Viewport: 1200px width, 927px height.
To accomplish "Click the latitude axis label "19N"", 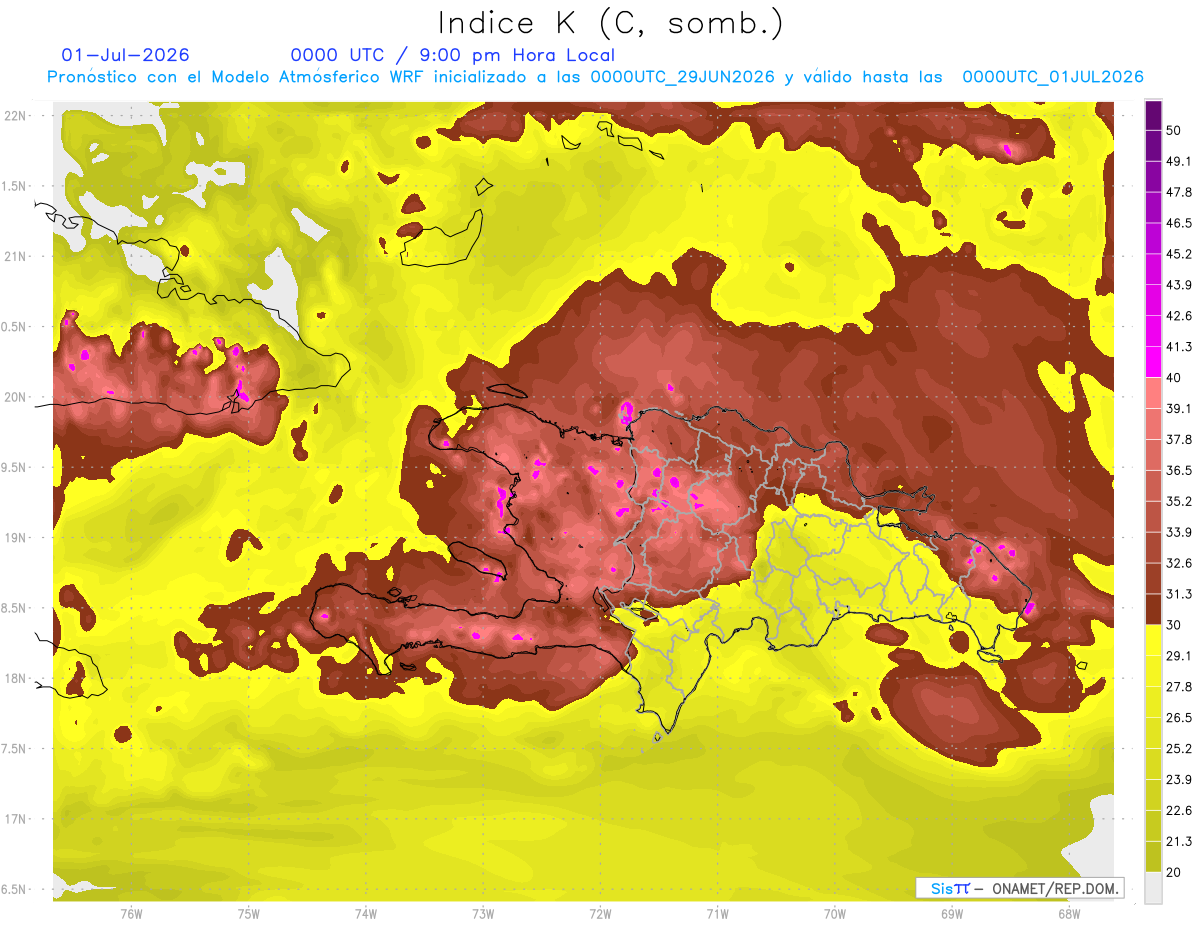I will tap(17, 538).
